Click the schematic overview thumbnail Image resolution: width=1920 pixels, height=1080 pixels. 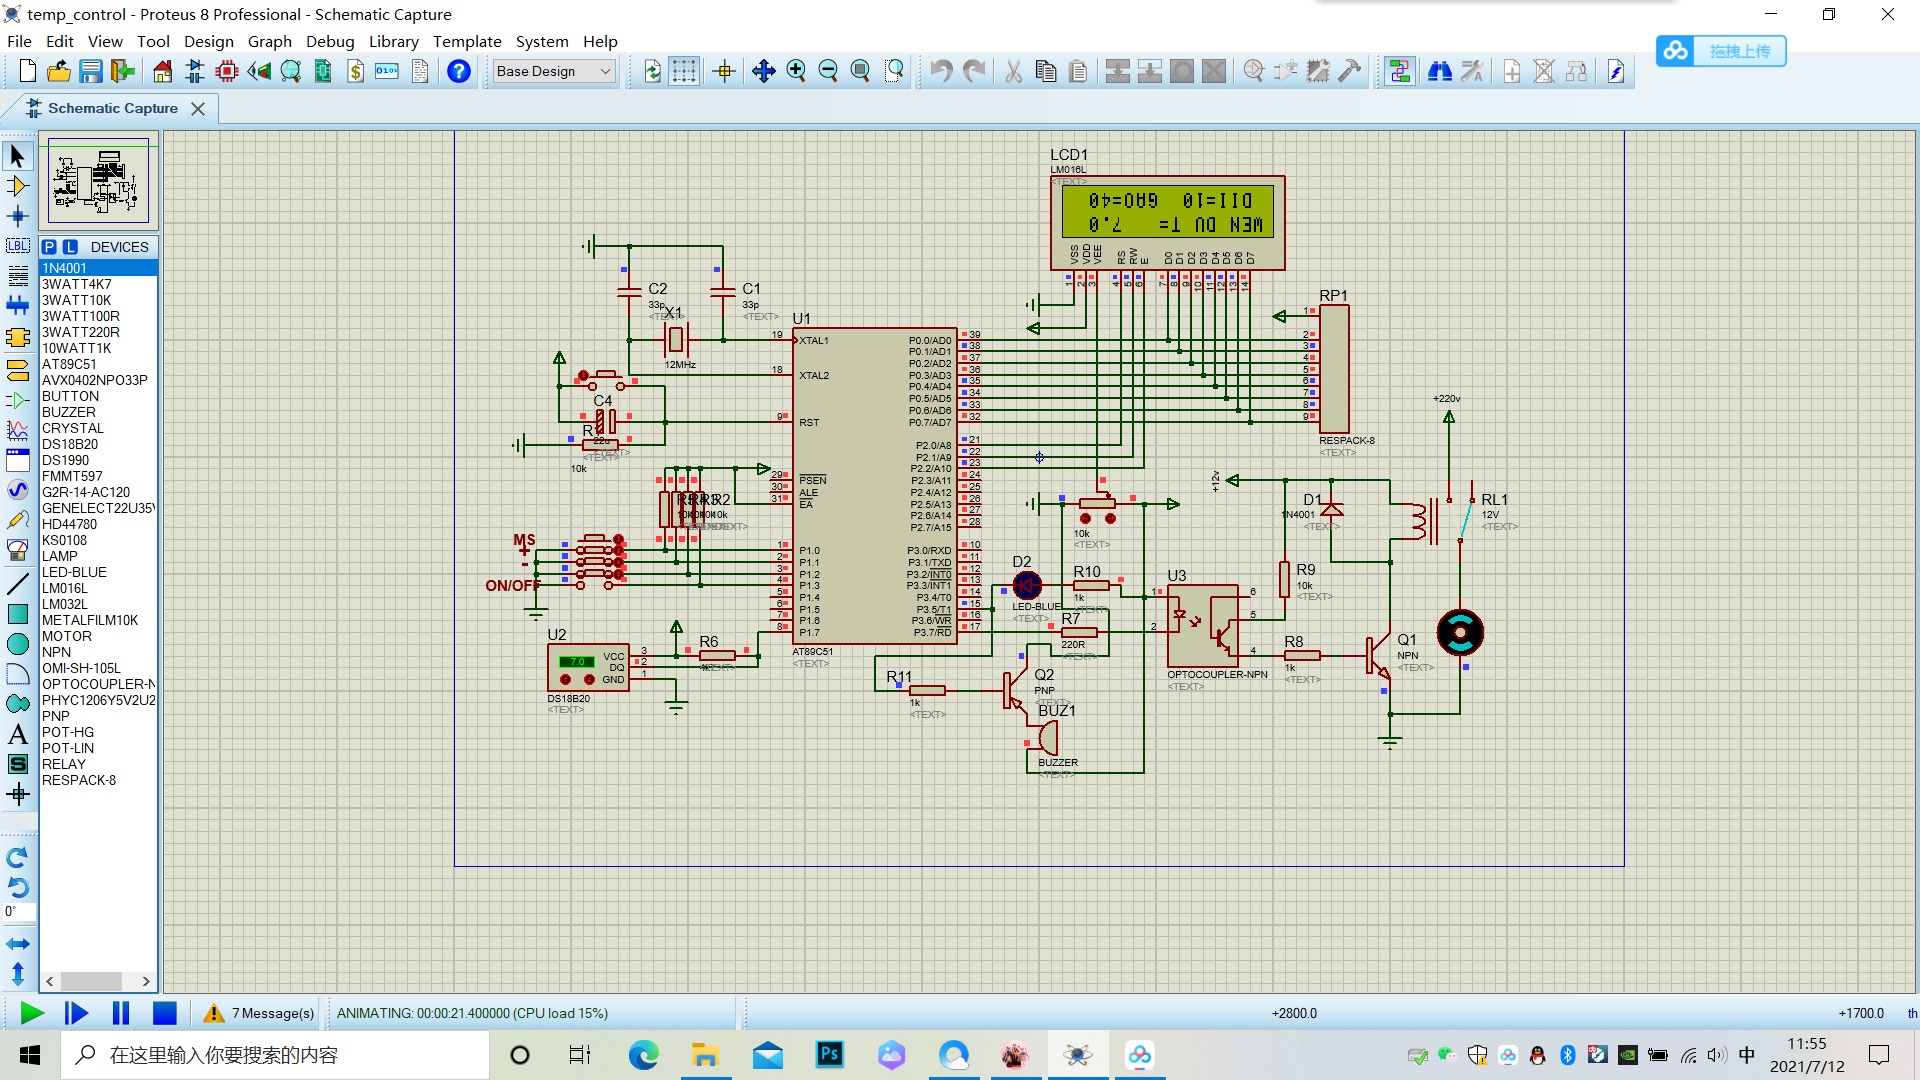98,181
